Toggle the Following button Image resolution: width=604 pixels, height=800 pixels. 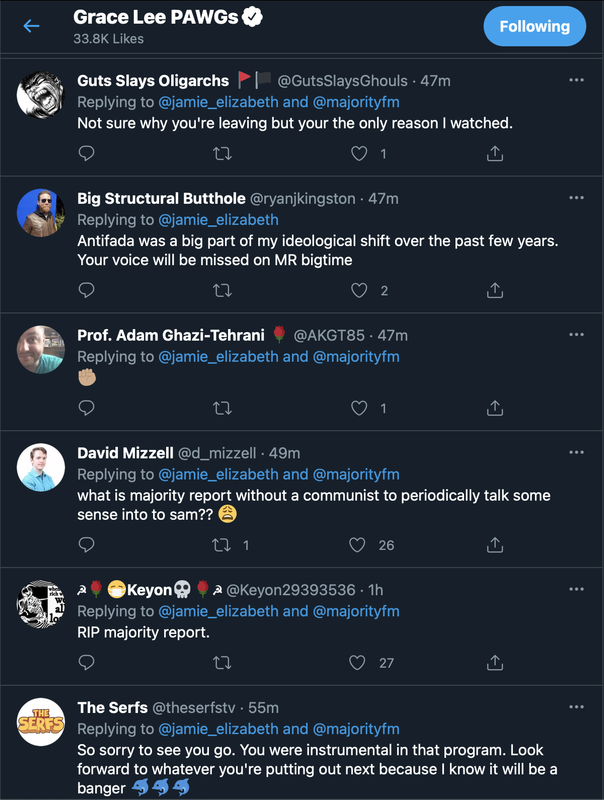pos(535,26)
